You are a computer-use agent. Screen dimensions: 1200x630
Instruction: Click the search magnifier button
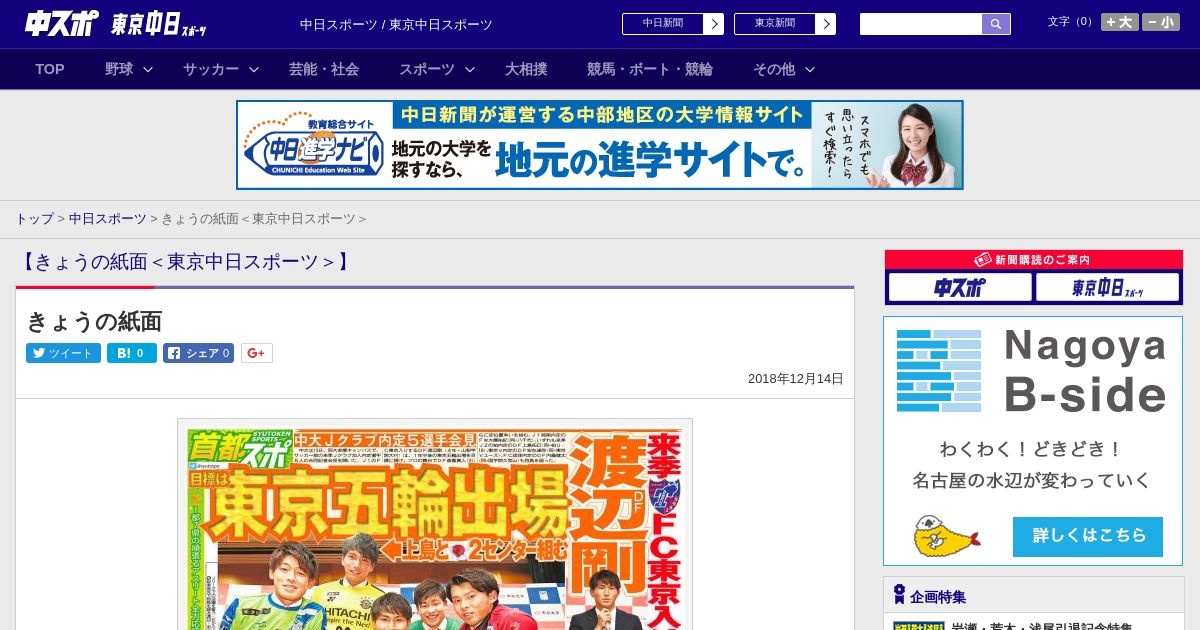point(996,24)
